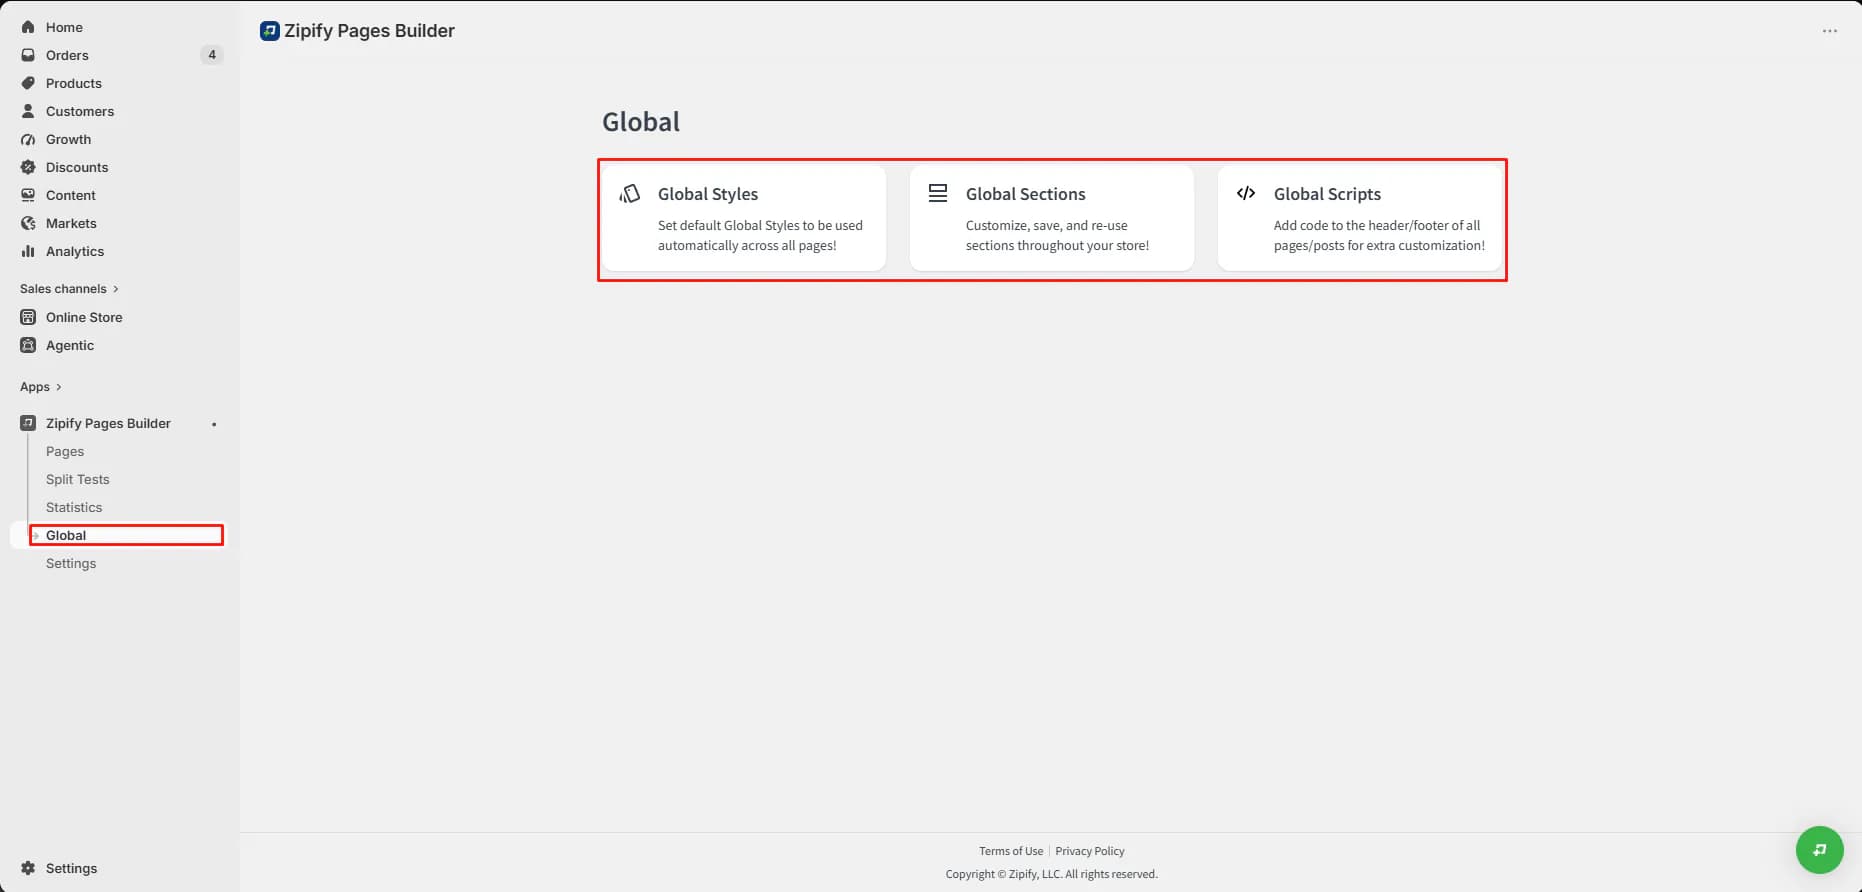The image size is (1862, 892).
Task: Open the Global Scripts card title
Action: coord(1327,194)
